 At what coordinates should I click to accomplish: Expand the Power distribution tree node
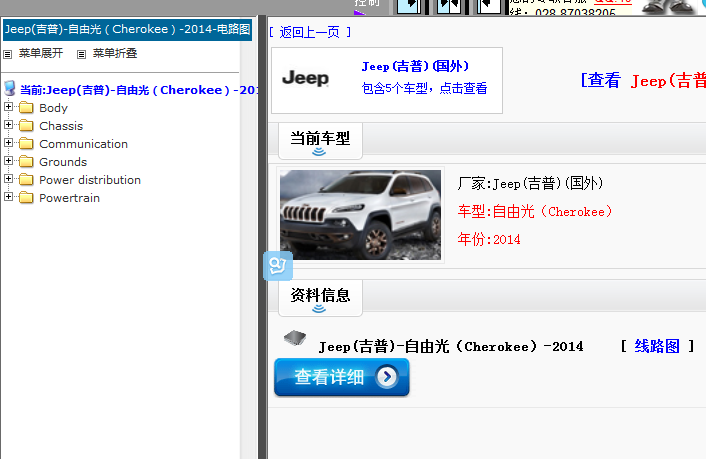(x=8, y=179)
